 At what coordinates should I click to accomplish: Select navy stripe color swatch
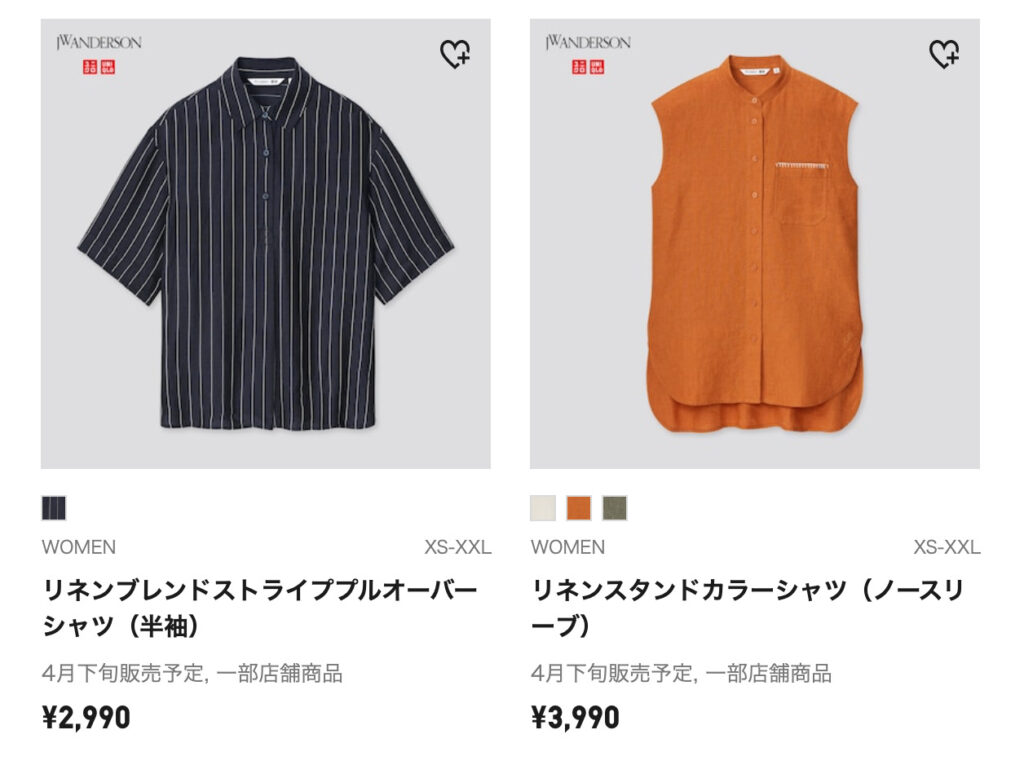tap(54, 507)
